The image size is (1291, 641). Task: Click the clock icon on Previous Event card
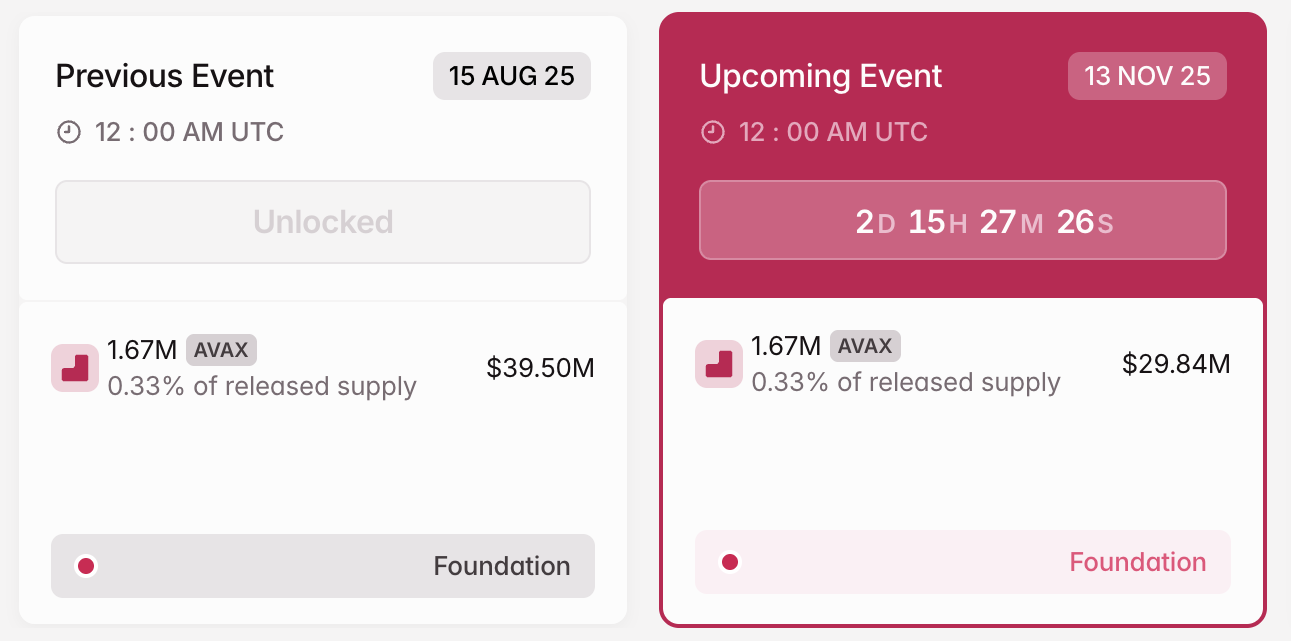pyautogui.click(x=67, y=131)
